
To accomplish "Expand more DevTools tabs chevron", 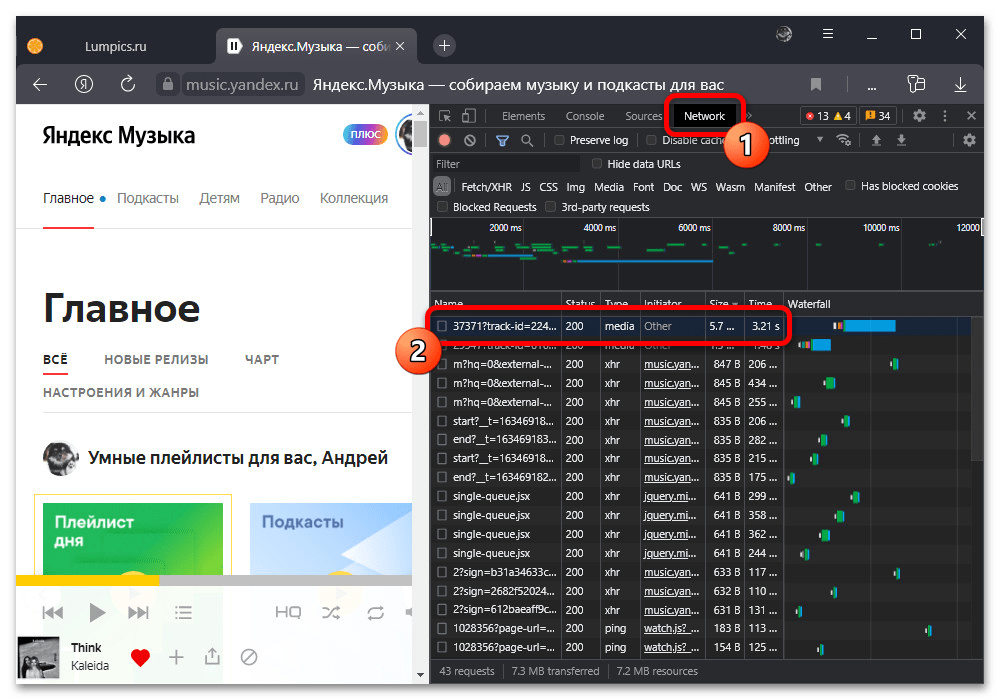I will click(749, 116).
